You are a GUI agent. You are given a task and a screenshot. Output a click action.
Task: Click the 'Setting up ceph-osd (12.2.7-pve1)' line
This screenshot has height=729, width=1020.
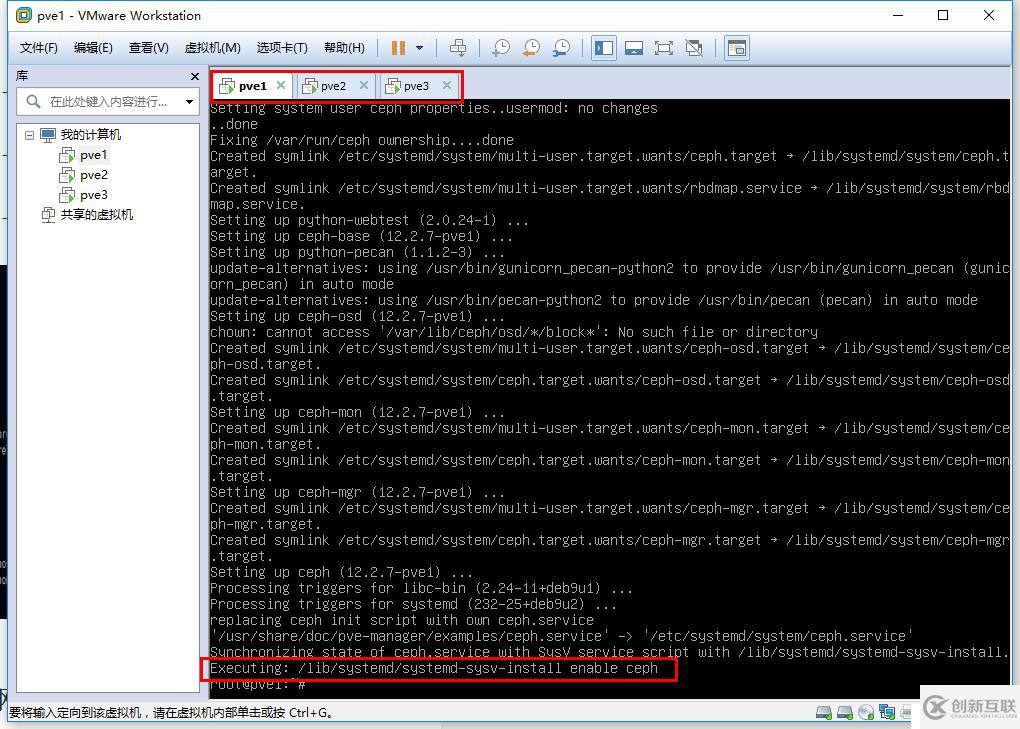(357, 316)
